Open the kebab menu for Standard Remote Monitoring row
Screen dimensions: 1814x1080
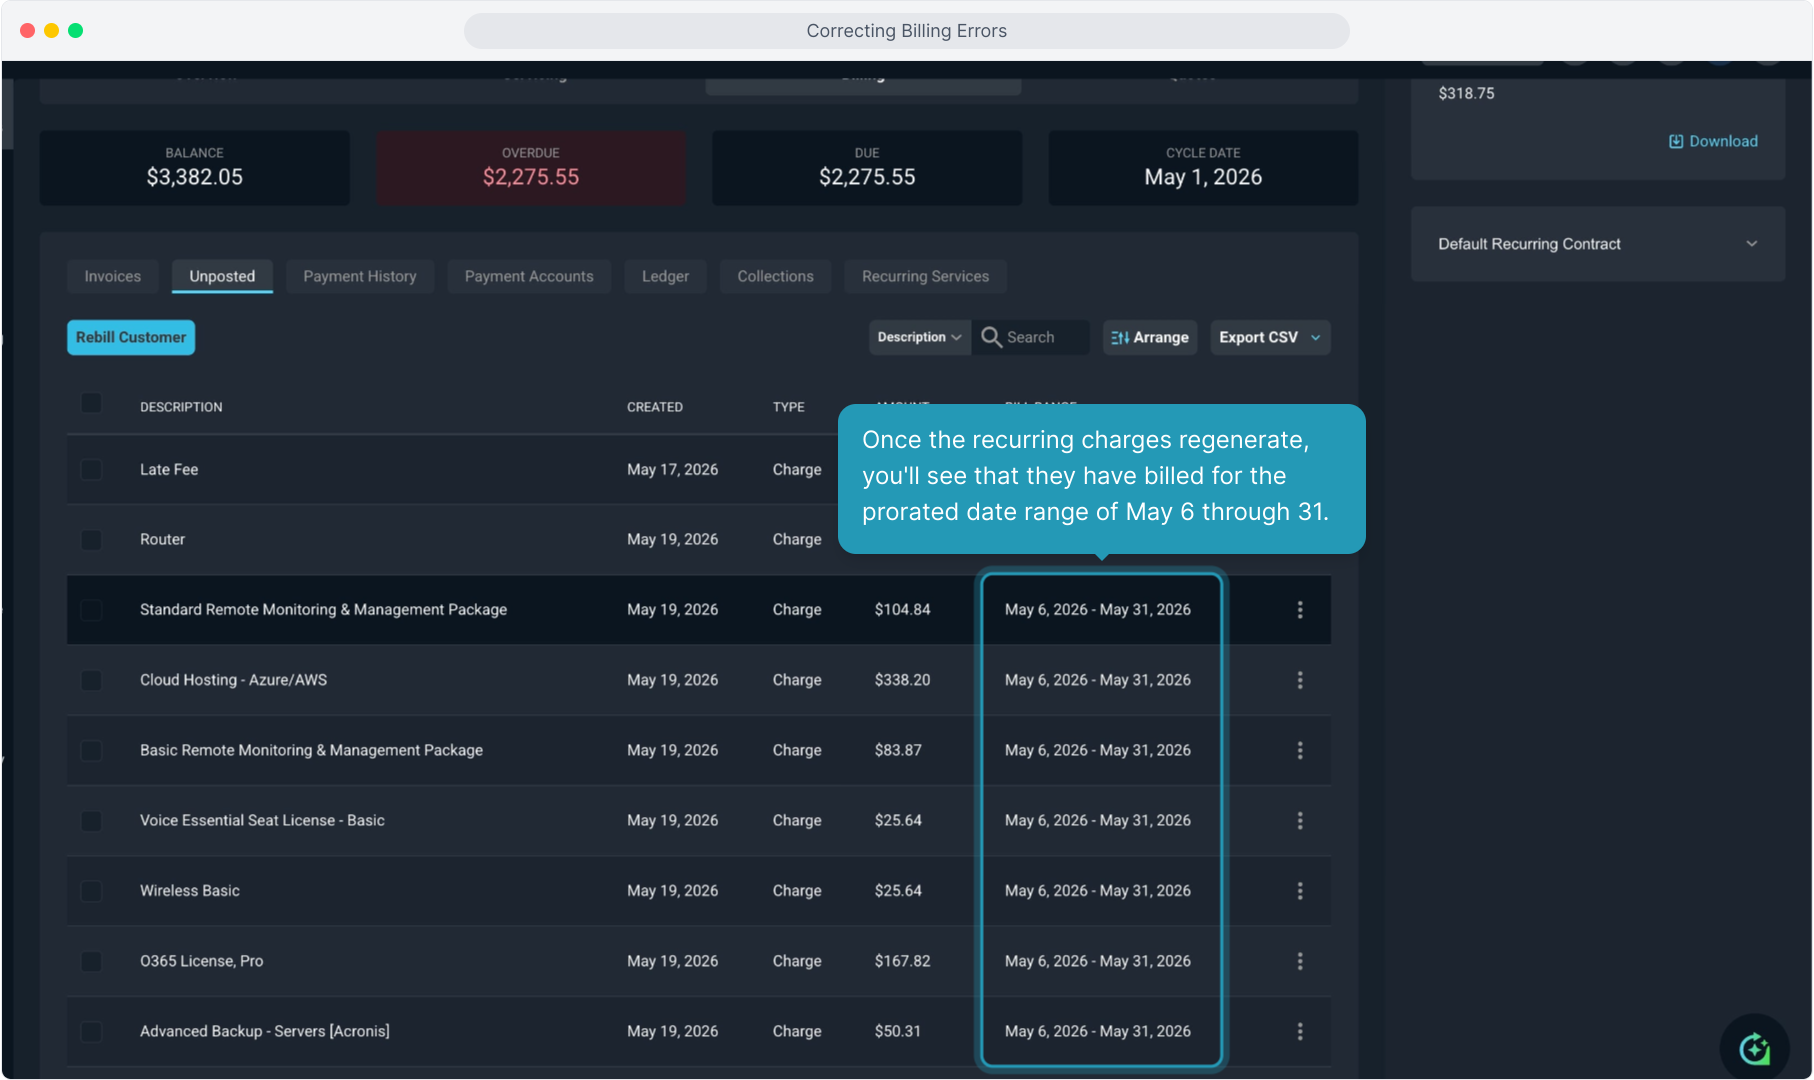pos(1300,610)
